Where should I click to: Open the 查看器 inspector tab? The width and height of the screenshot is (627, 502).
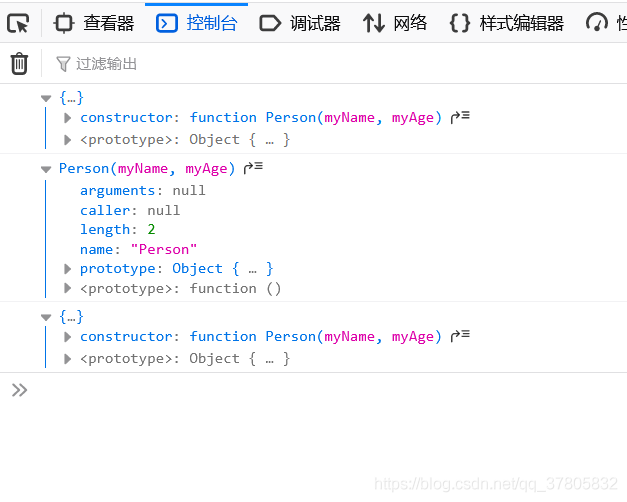(x=94, y=23)
